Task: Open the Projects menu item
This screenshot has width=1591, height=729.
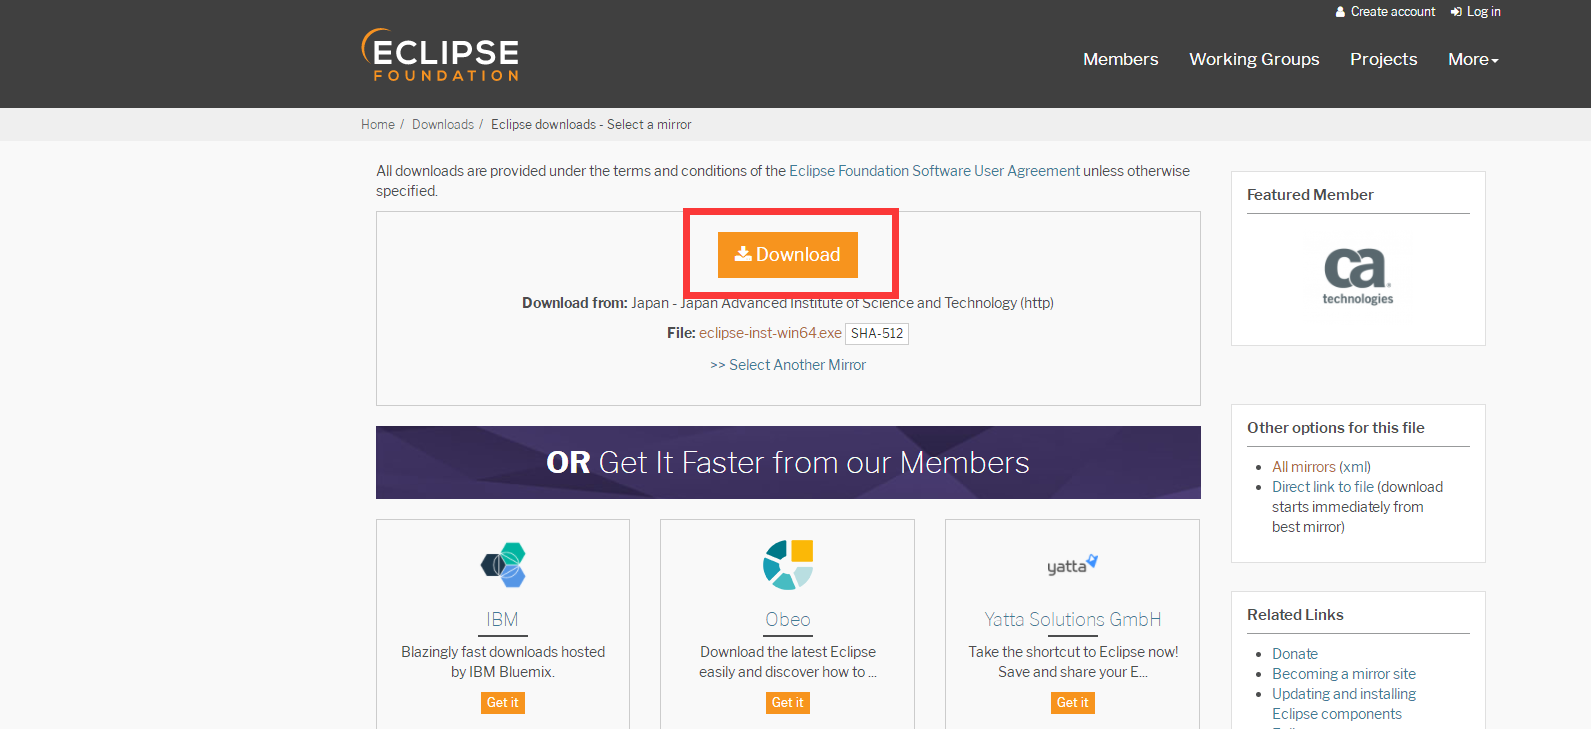Action: 1383,59
